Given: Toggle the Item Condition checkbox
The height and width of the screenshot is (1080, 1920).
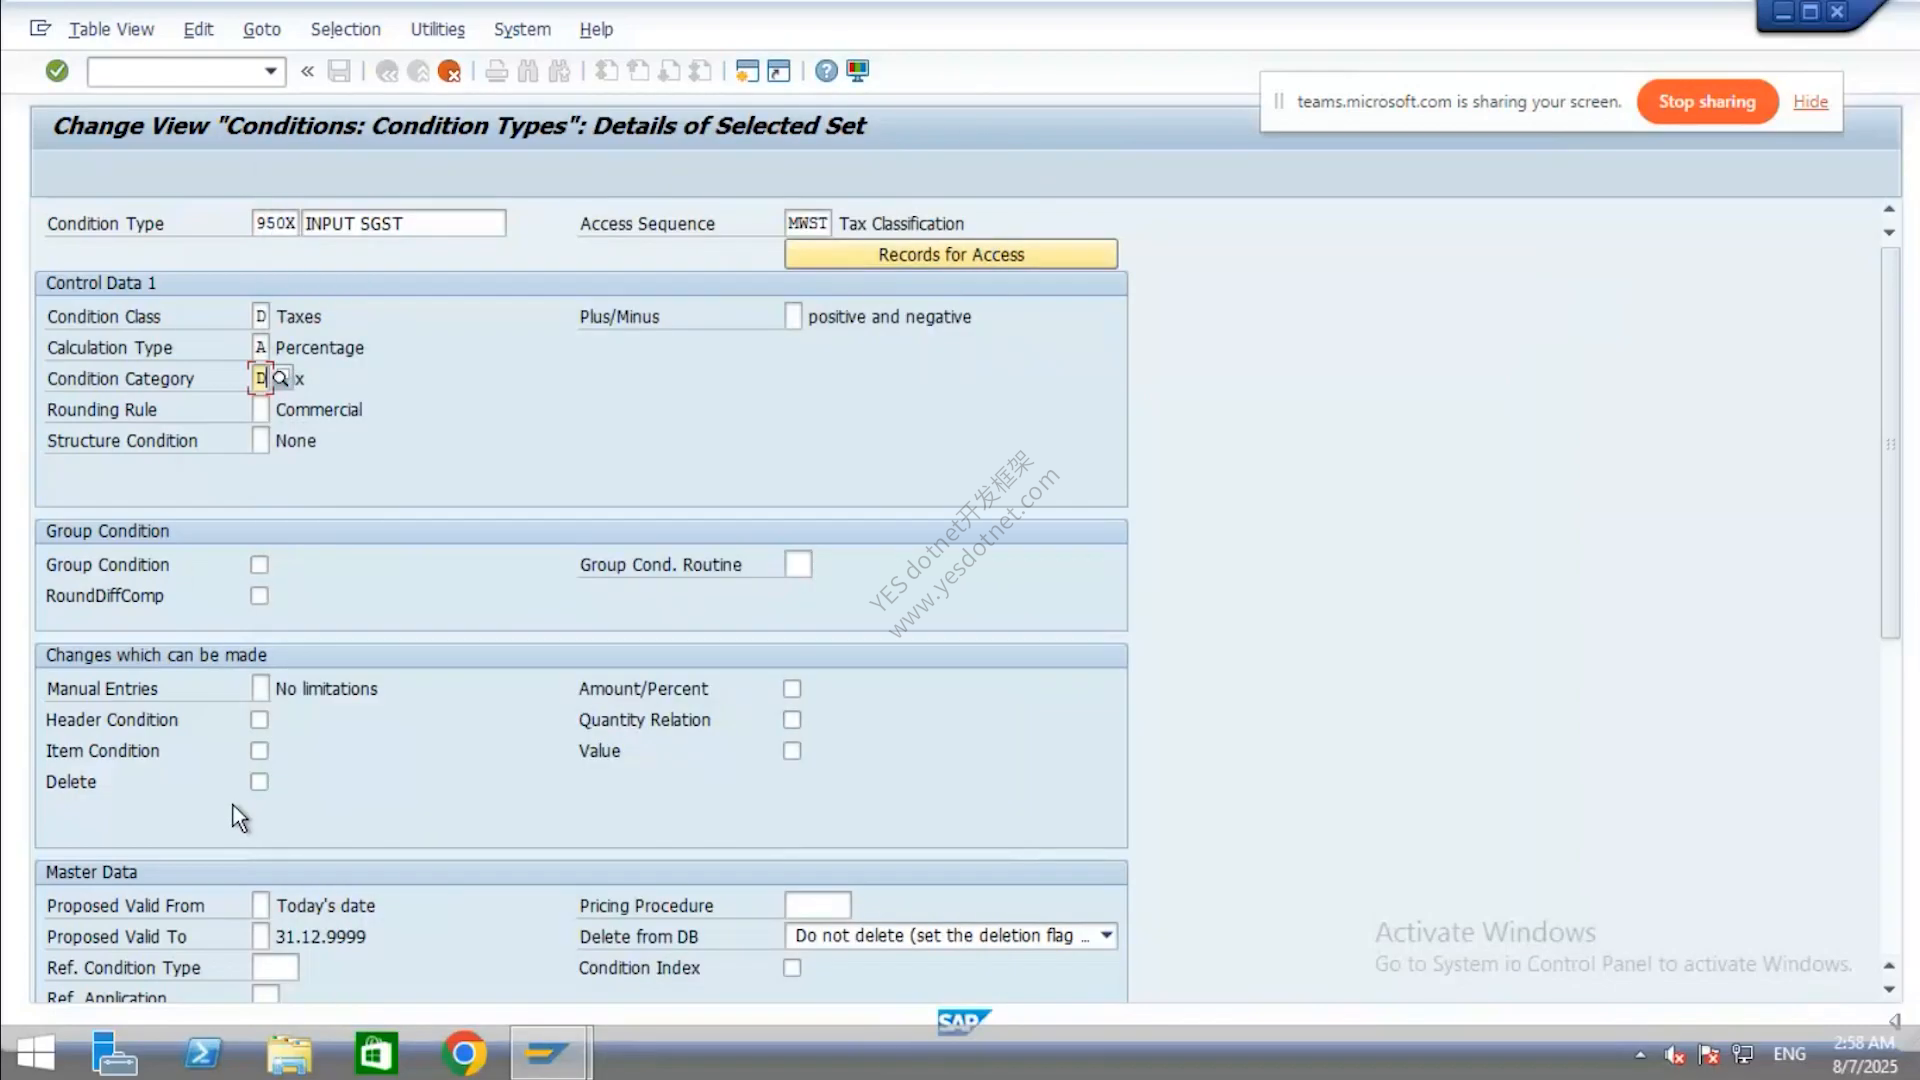Looking at the screenshot, I should (259, 751).
